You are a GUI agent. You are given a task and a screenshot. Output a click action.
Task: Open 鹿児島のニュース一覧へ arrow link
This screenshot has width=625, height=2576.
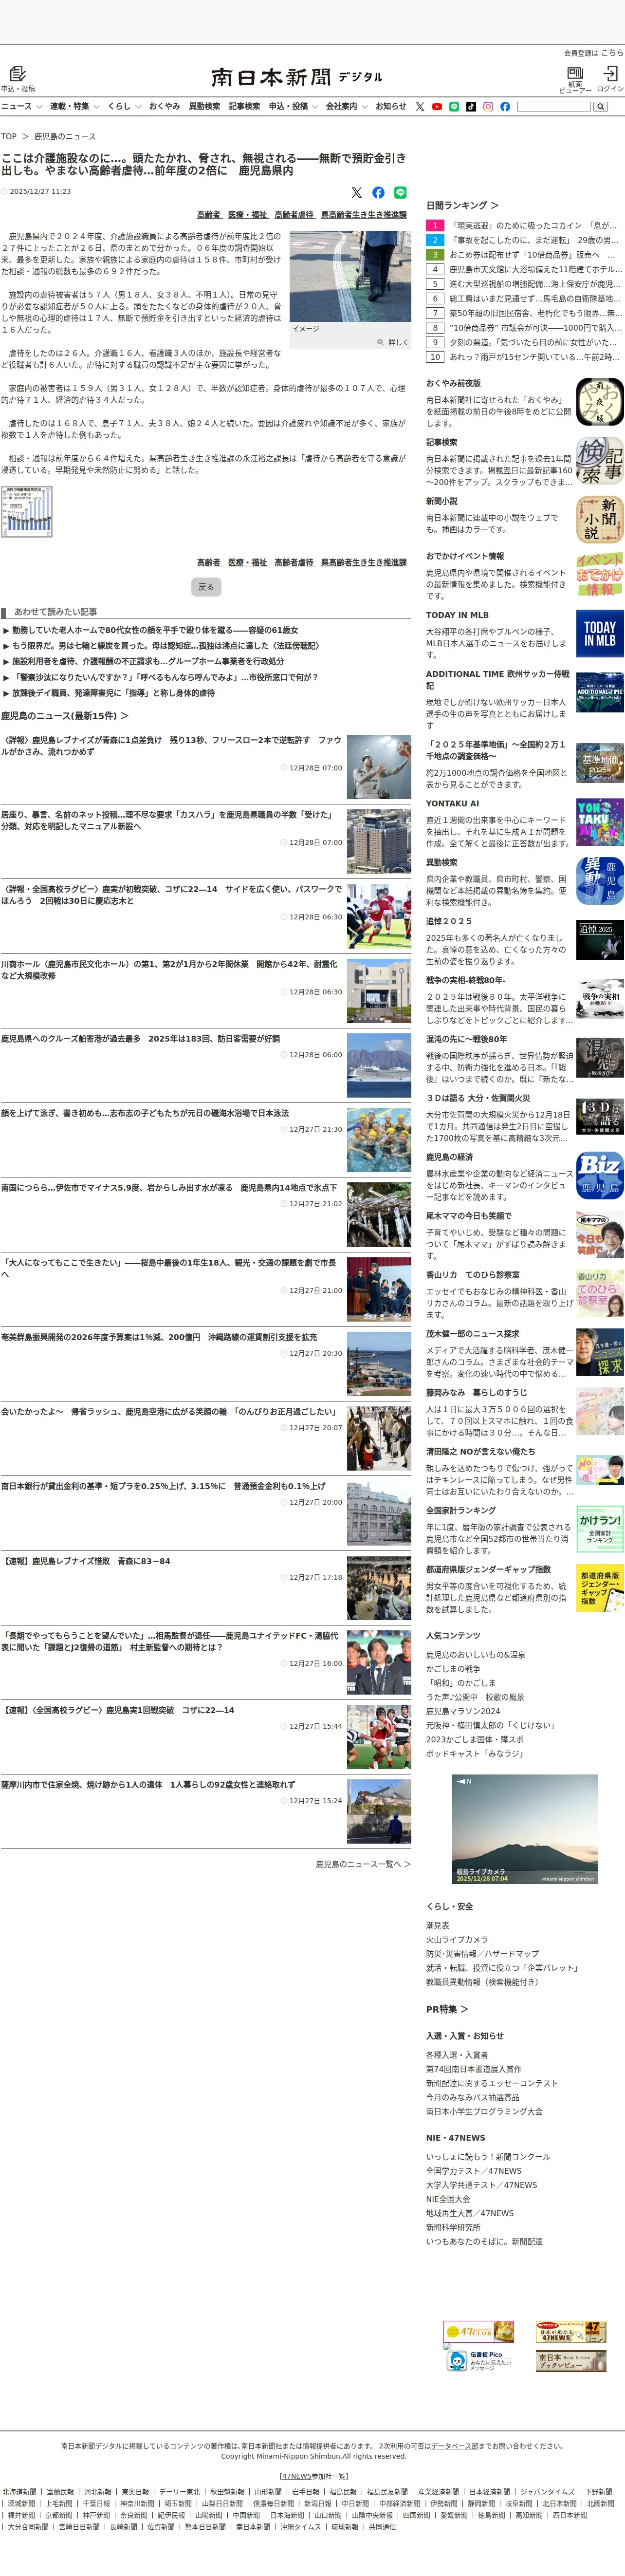point(363,1864)
